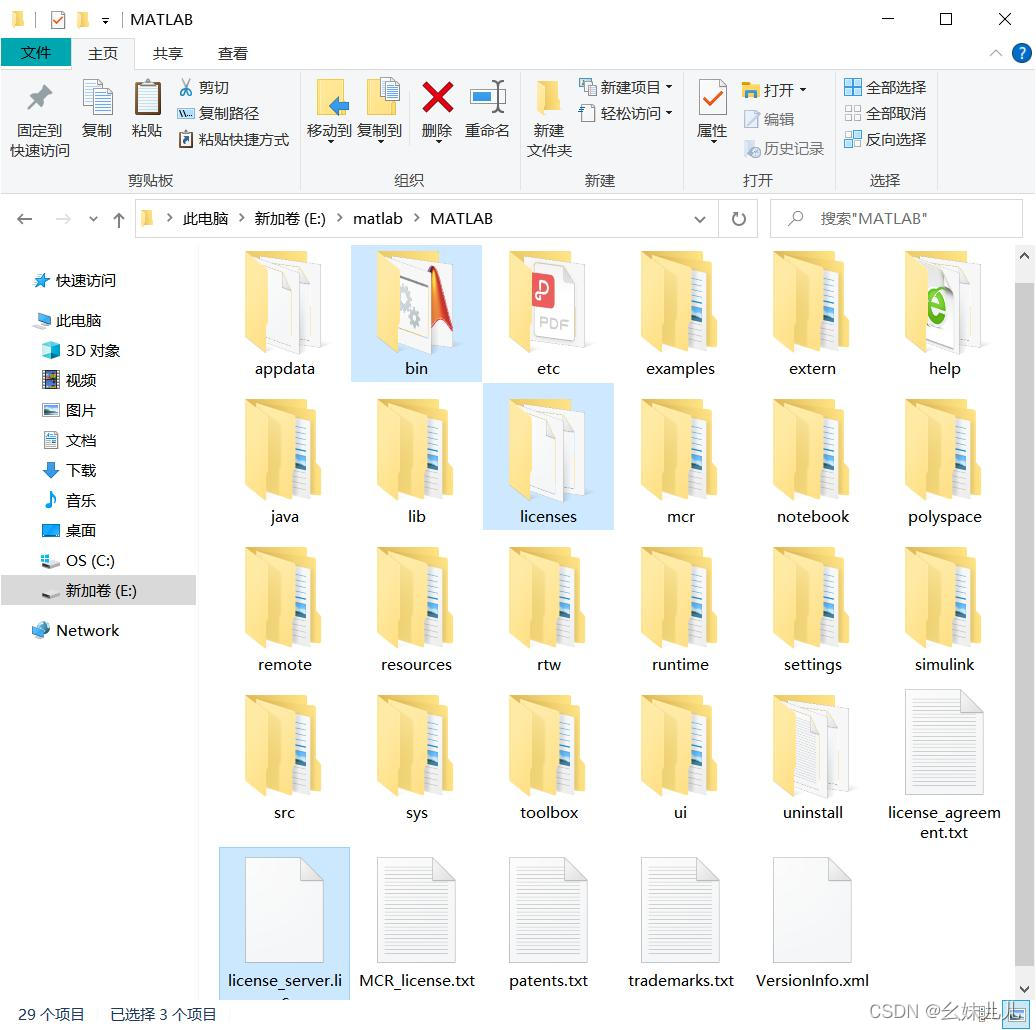Refresh the current folder view
Viewport: 1036px width, 1030px height.
739,219
